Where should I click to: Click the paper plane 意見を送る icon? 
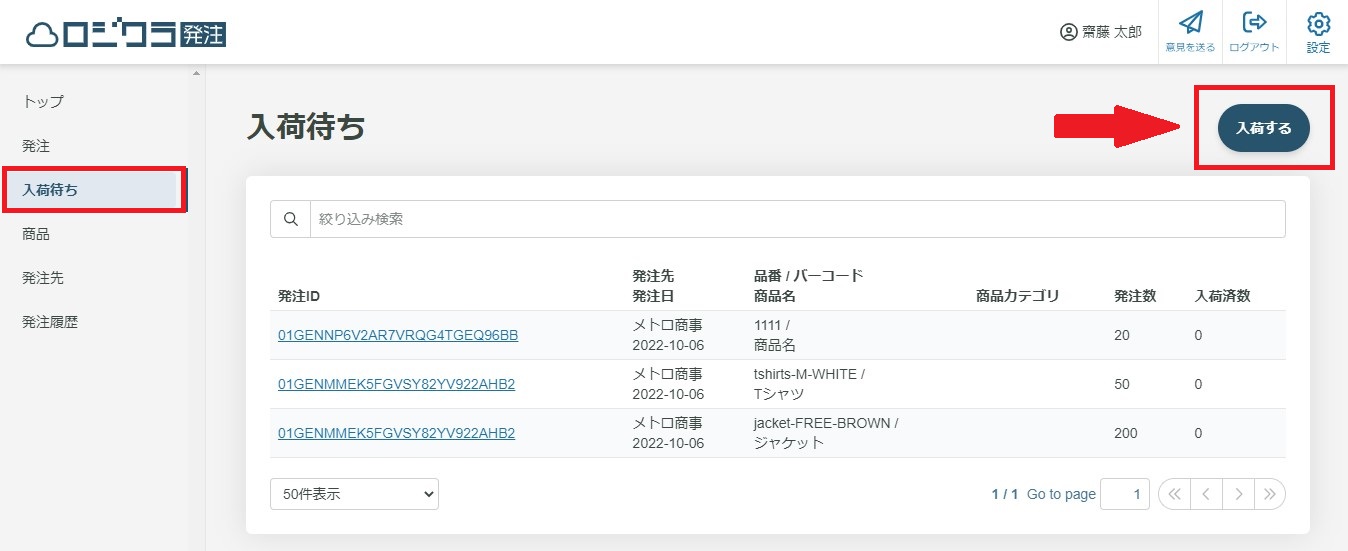point(1190,23)
